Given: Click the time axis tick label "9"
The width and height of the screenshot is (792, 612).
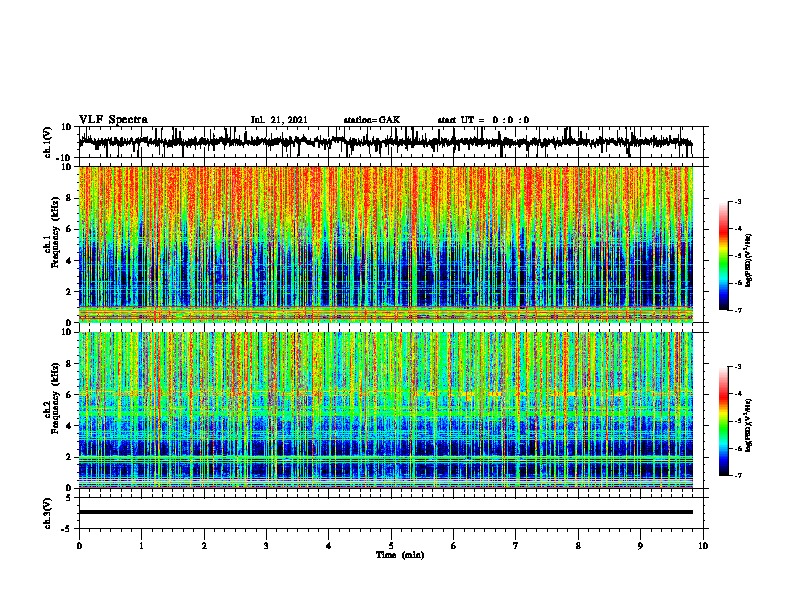Looking at the screenshot, I should (x=640, y=546).
